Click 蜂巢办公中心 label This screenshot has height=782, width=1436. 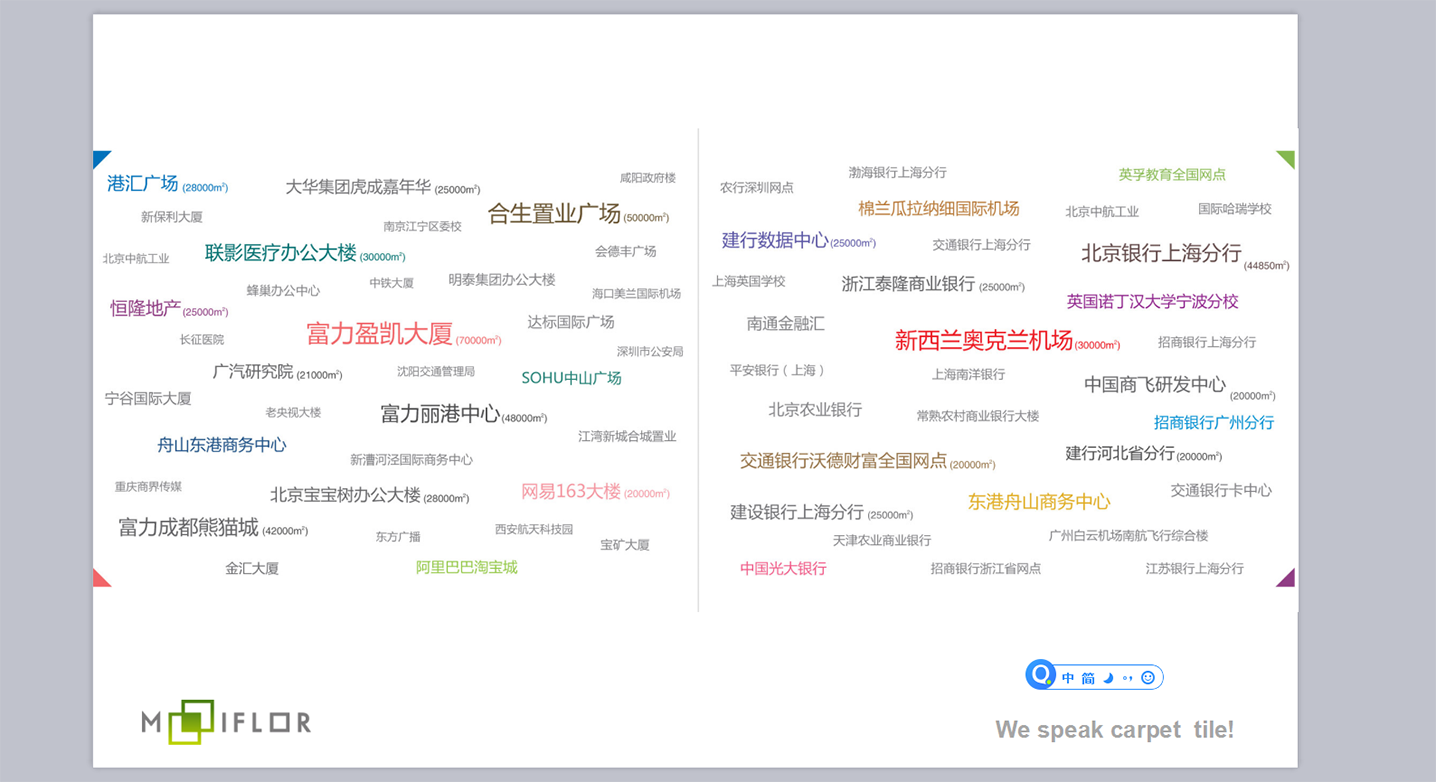[284, 291]
